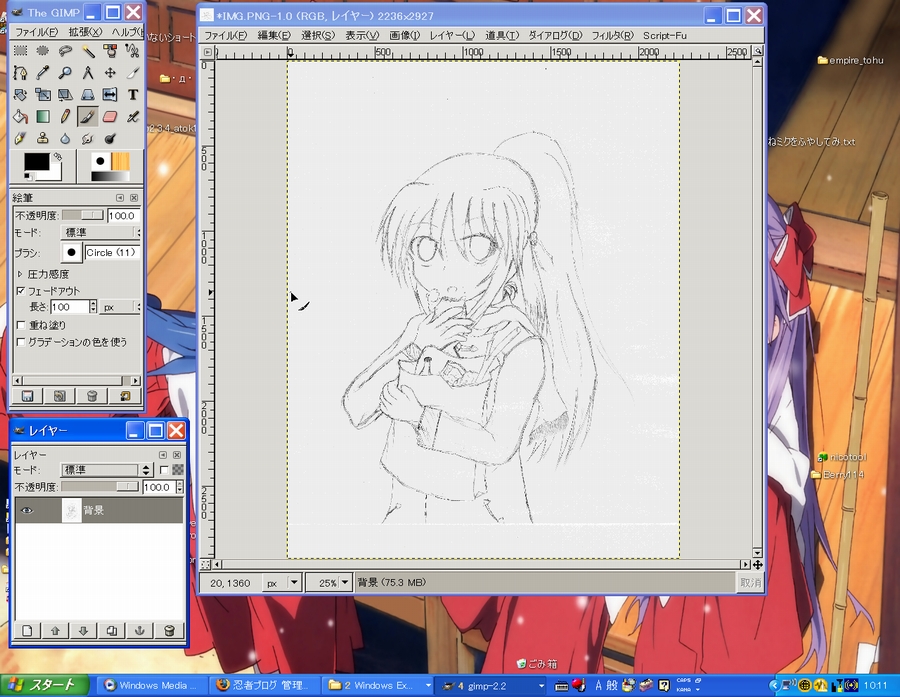
Task: Reset colors to default black and white
Action: (27, 176)
